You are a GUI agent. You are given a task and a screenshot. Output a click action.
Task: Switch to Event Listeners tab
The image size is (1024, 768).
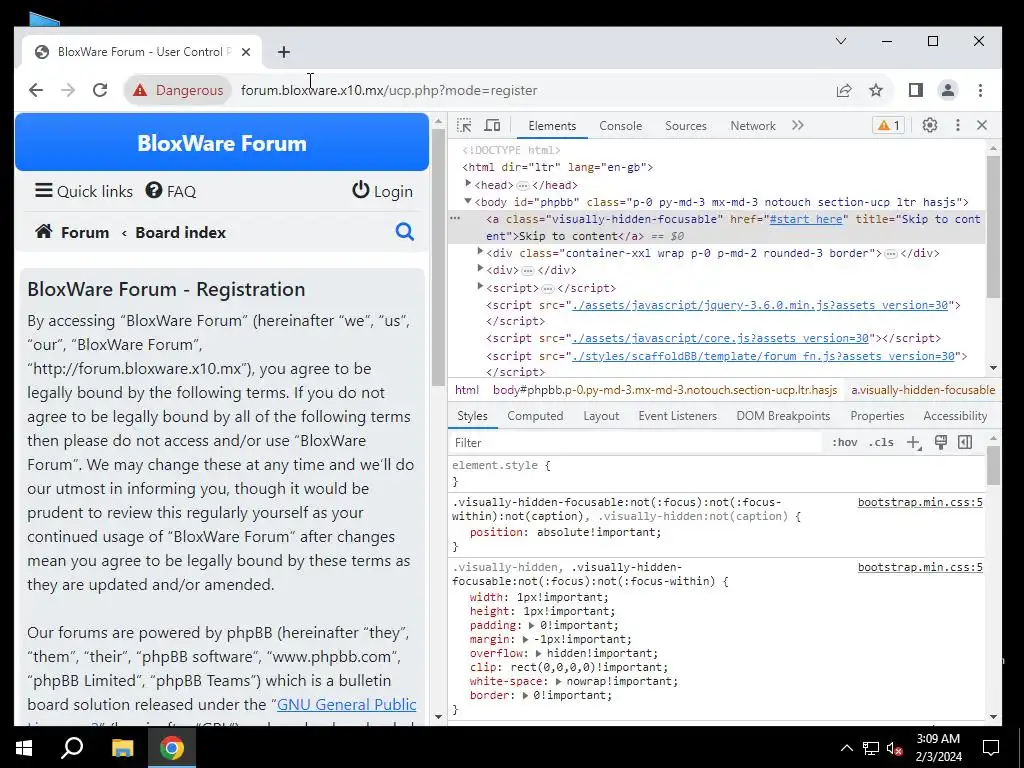(x=677, y=416)
